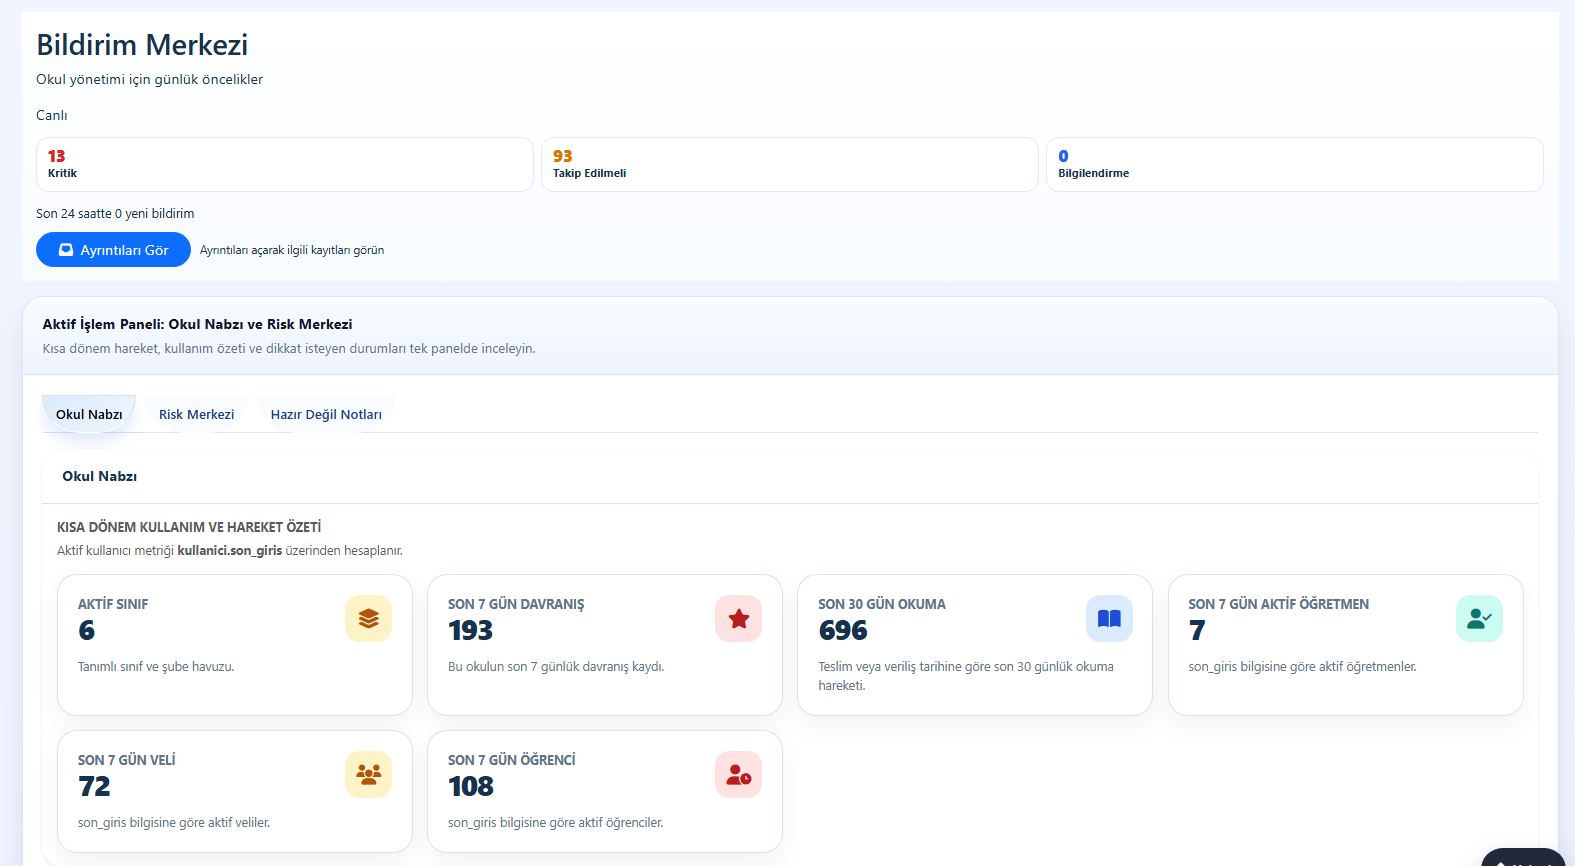Click the 'SON 7 GÜN ÖĞRENCİ' card label

point(512,760)
